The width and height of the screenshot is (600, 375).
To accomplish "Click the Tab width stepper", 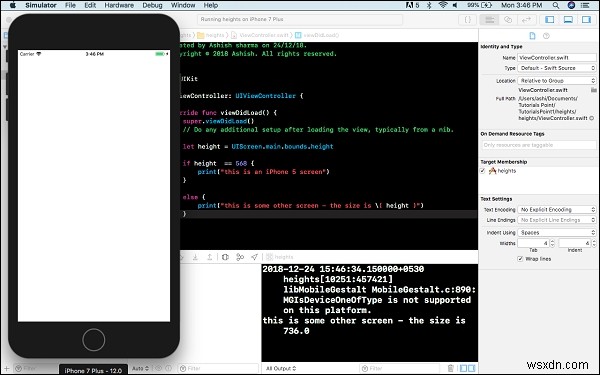I will (552, 243).
